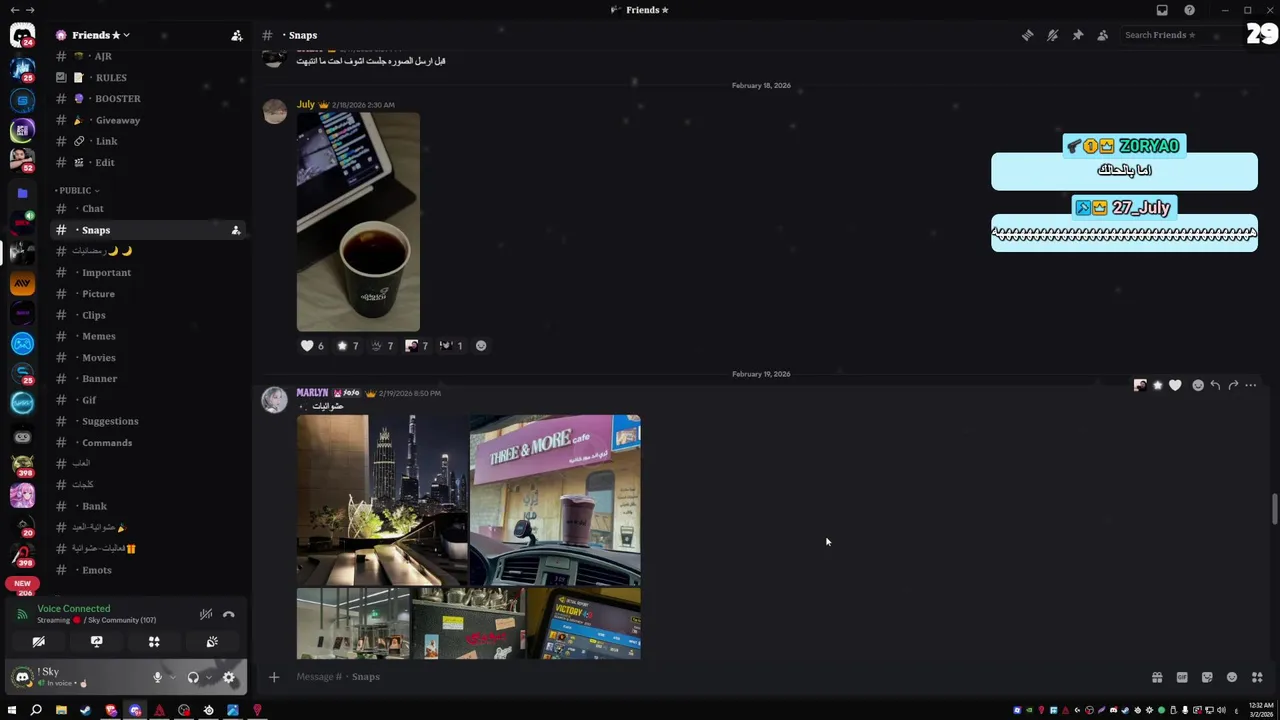Open July's profile from the username
This screenshot has height=720, width=1280.
point(305,104)
